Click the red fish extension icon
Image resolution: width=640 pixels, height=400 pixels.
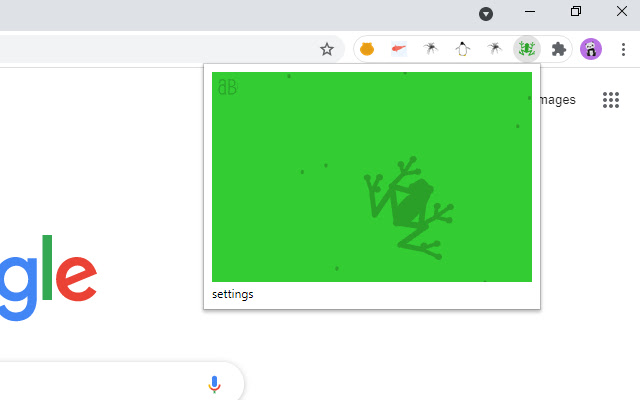tap(399, 49)
